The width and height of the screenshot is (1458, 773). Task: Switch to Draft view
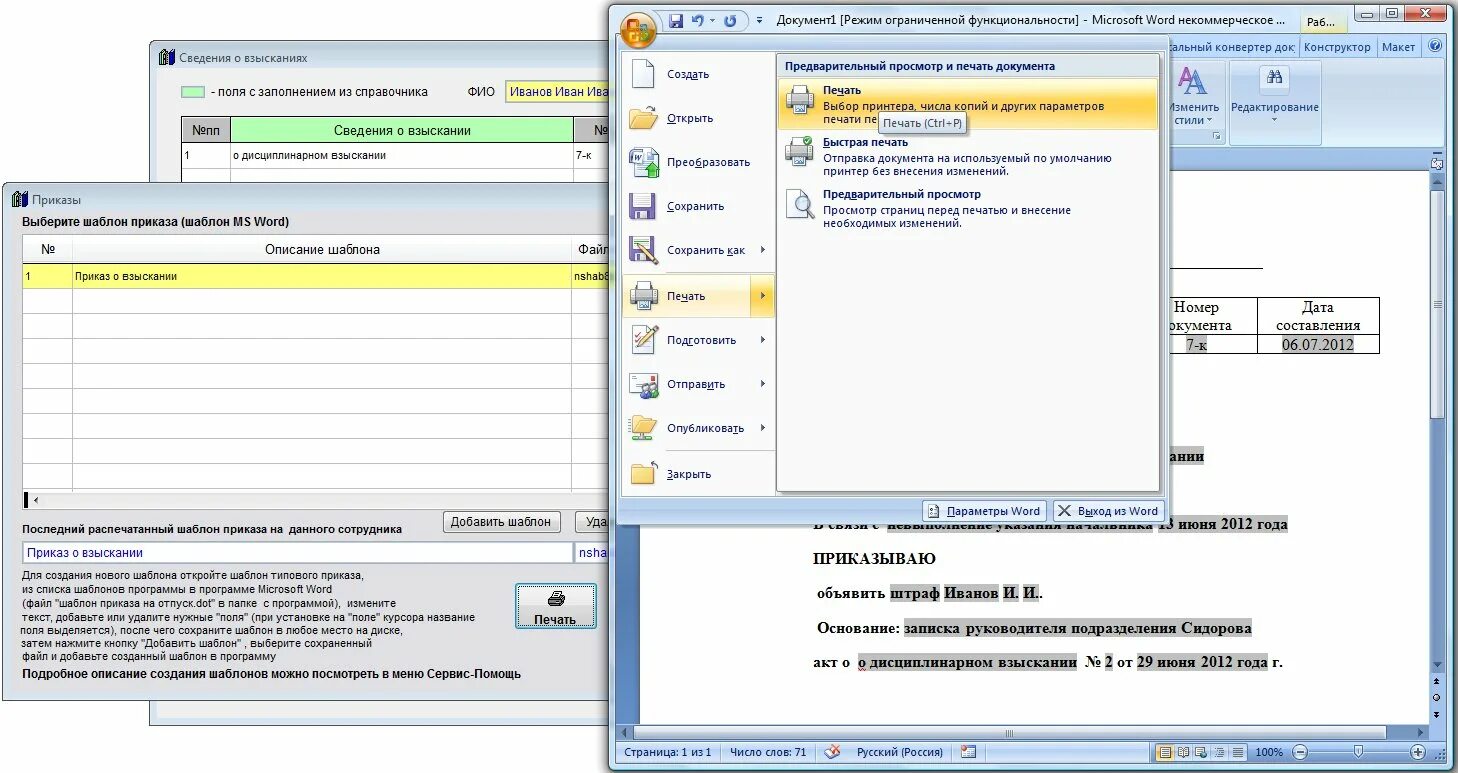1238,752
